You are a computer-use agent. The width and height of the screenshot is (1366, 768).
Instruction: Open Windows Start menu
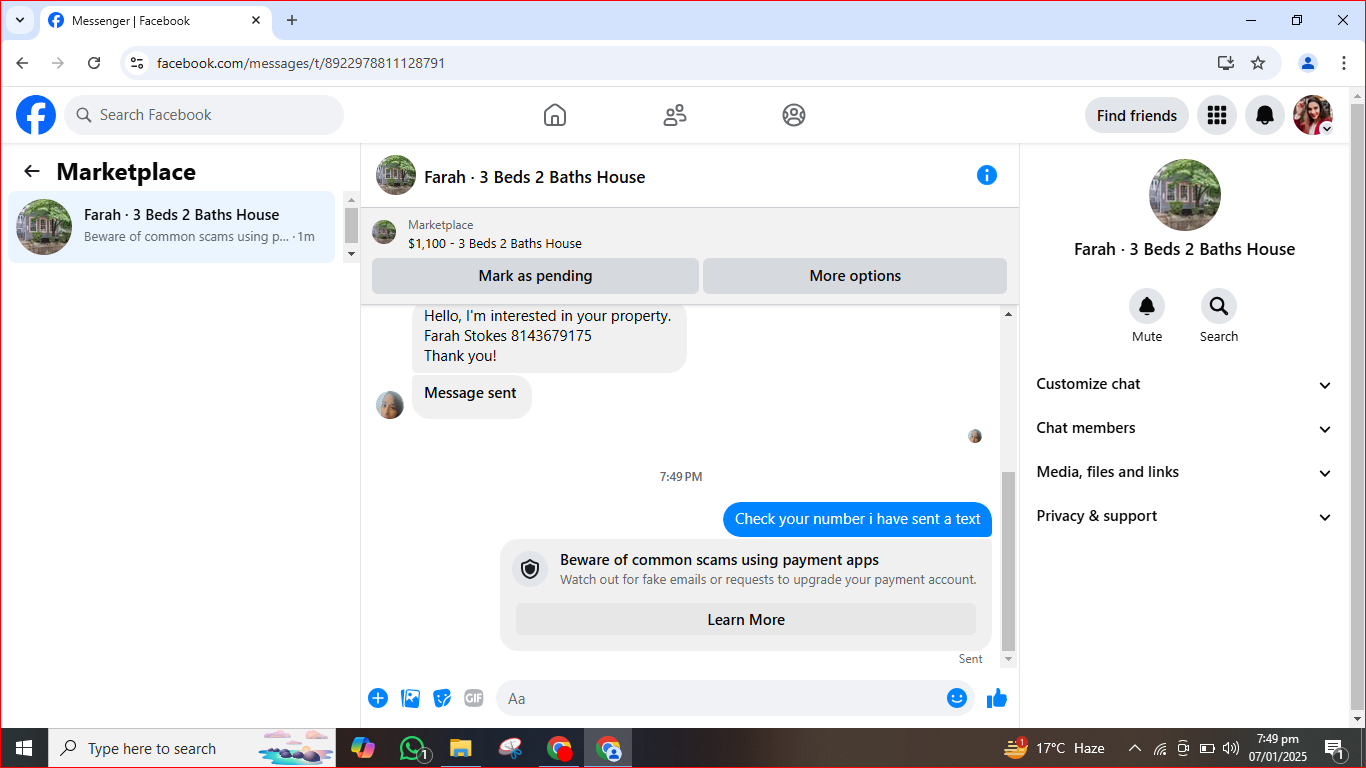click(24, 748)
